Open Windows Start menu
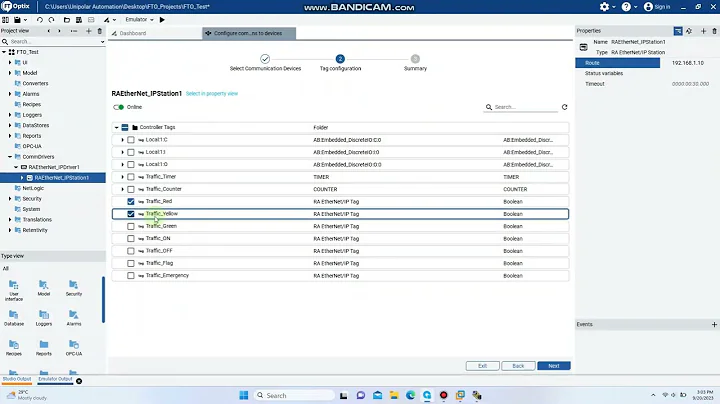Screen dimensions: 720x404 click(x=244, y=395)
